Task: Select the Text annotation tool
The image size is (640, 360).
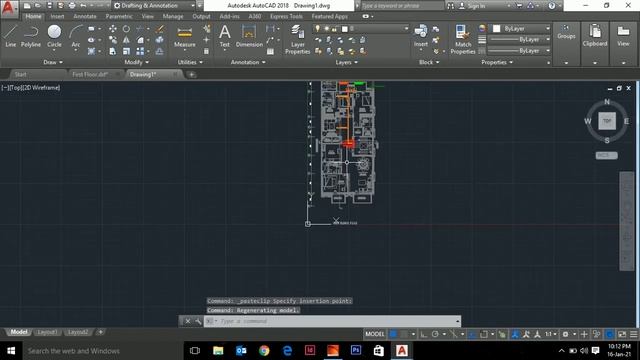Action: tap(224, 36)
